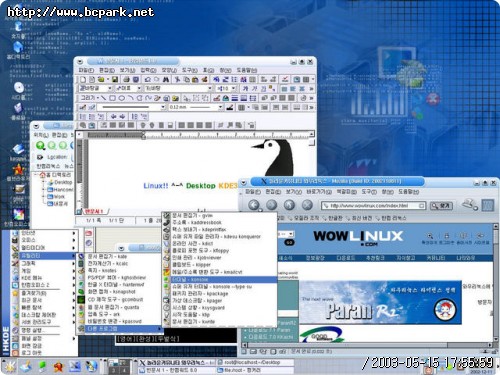
Task: Select the Work folder in Konqueror tree
Action: point(56,196)
